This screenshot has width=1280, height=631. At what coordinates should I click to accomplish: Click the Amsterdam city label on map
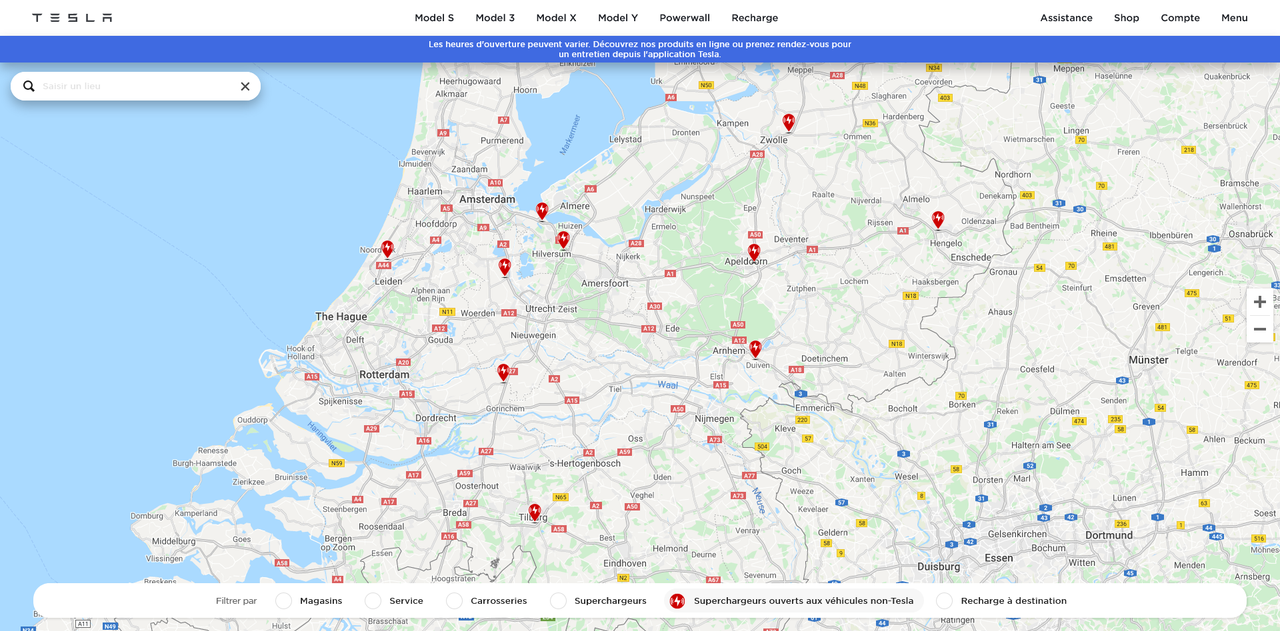coord(487,199)
